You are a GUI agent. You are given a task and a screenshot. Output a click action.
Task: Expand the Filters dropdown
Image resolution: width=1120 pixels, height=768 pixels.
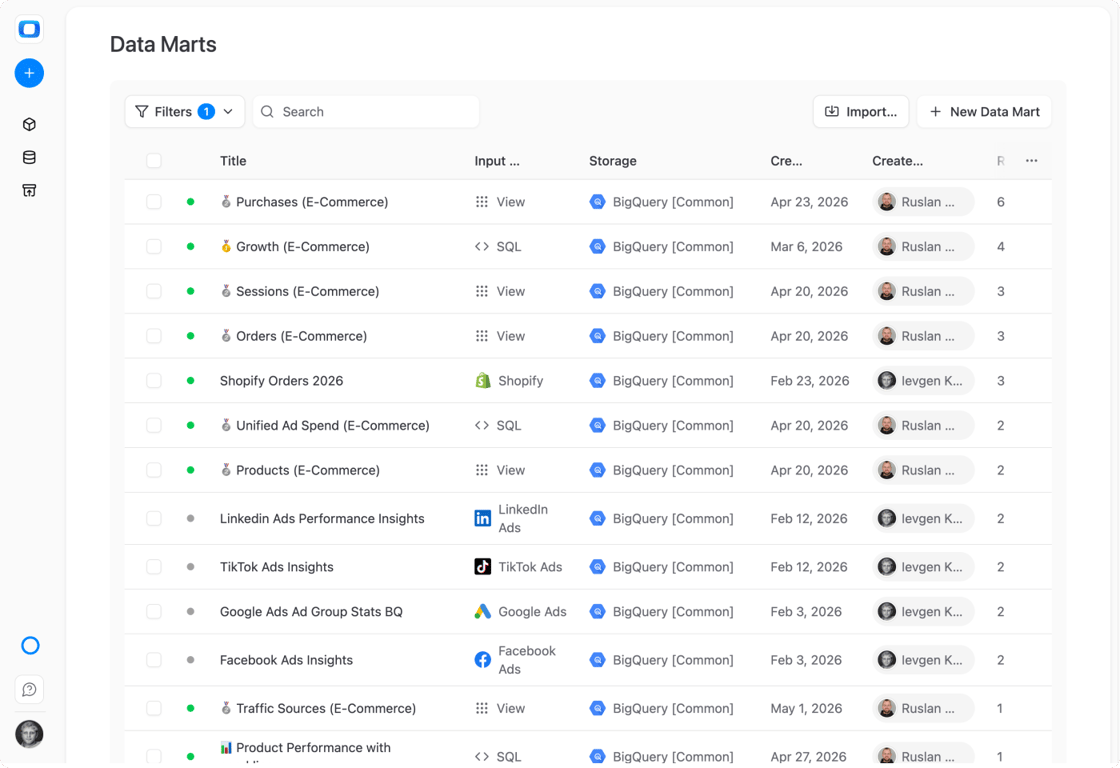185,111
